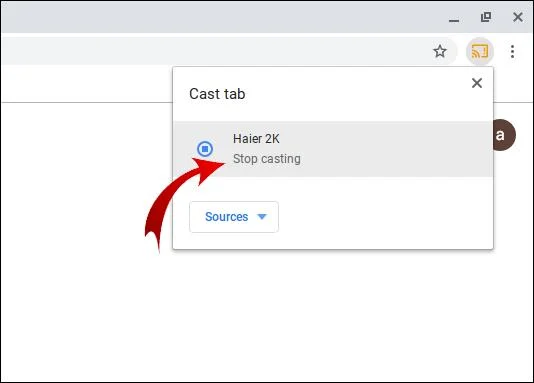
Task: Close the Cast tab popup
Action: pos(477,83)
